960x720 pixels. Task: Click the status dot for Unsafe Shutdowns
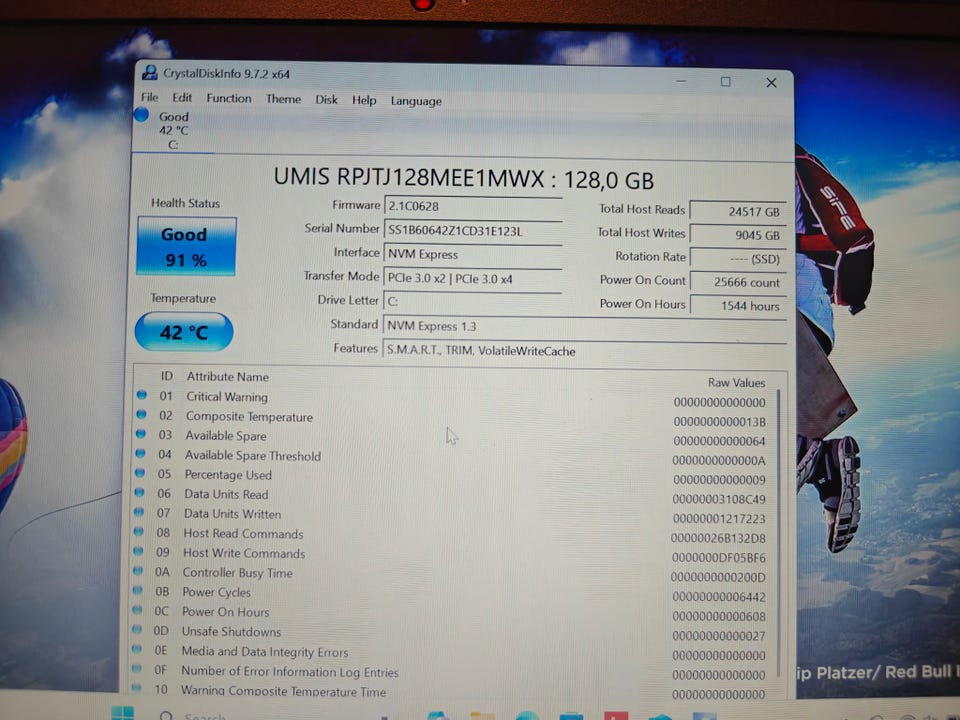(137, 629)
